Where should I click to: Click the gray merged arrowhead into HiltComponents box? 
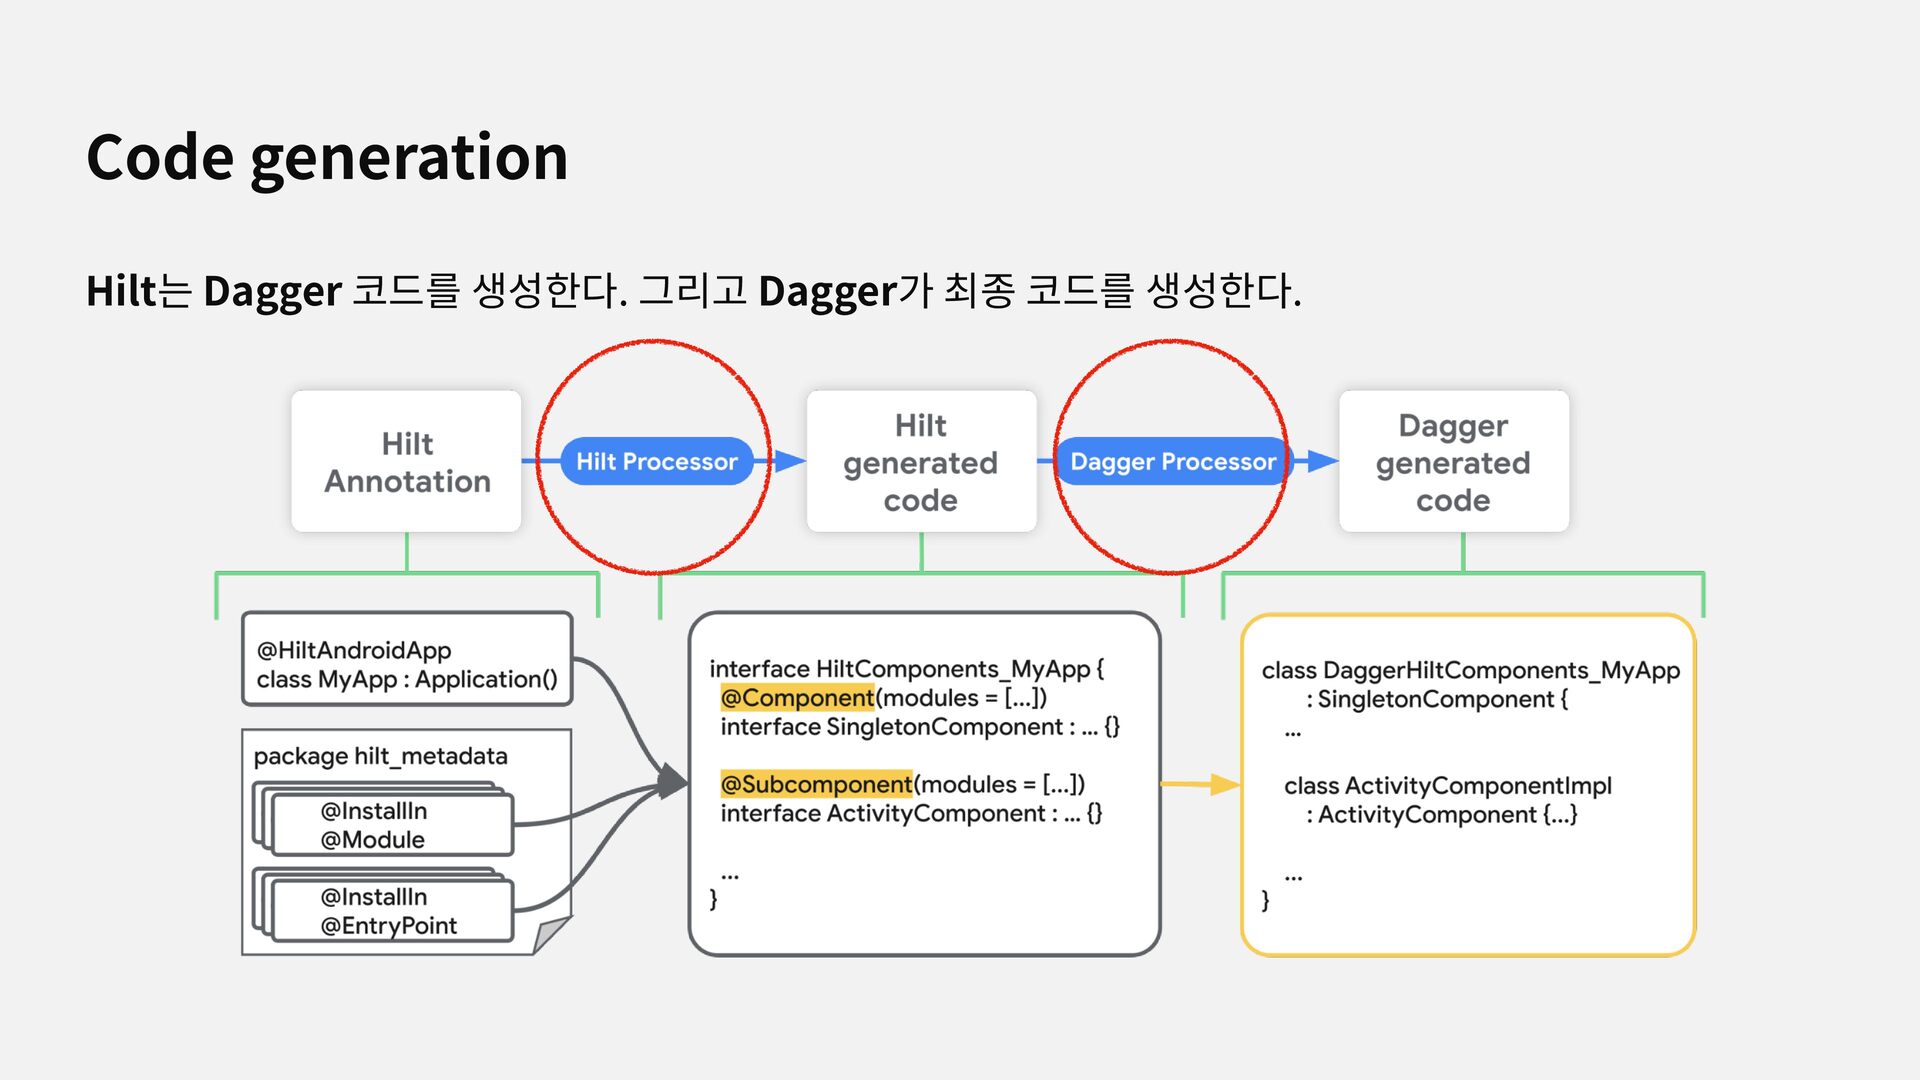coord(672,782)
